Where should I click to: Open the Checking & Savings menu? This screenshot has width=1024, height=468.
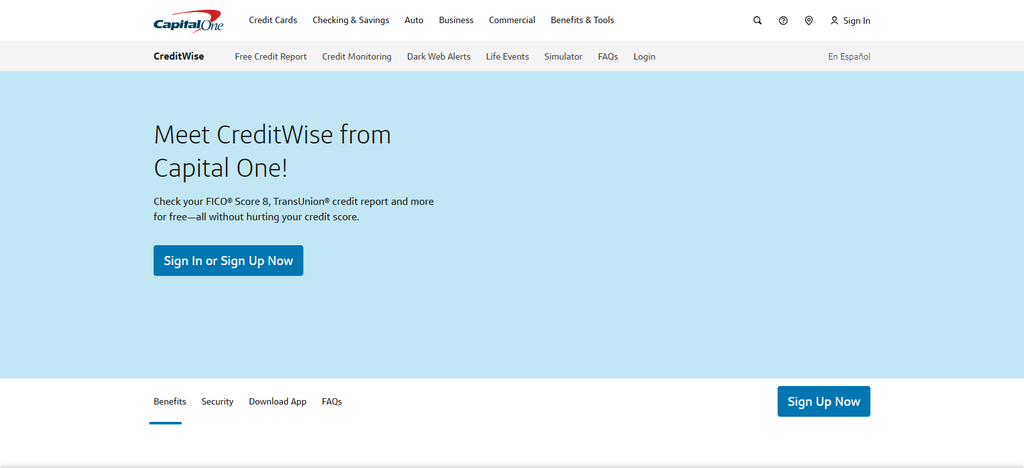coord(351,20)
